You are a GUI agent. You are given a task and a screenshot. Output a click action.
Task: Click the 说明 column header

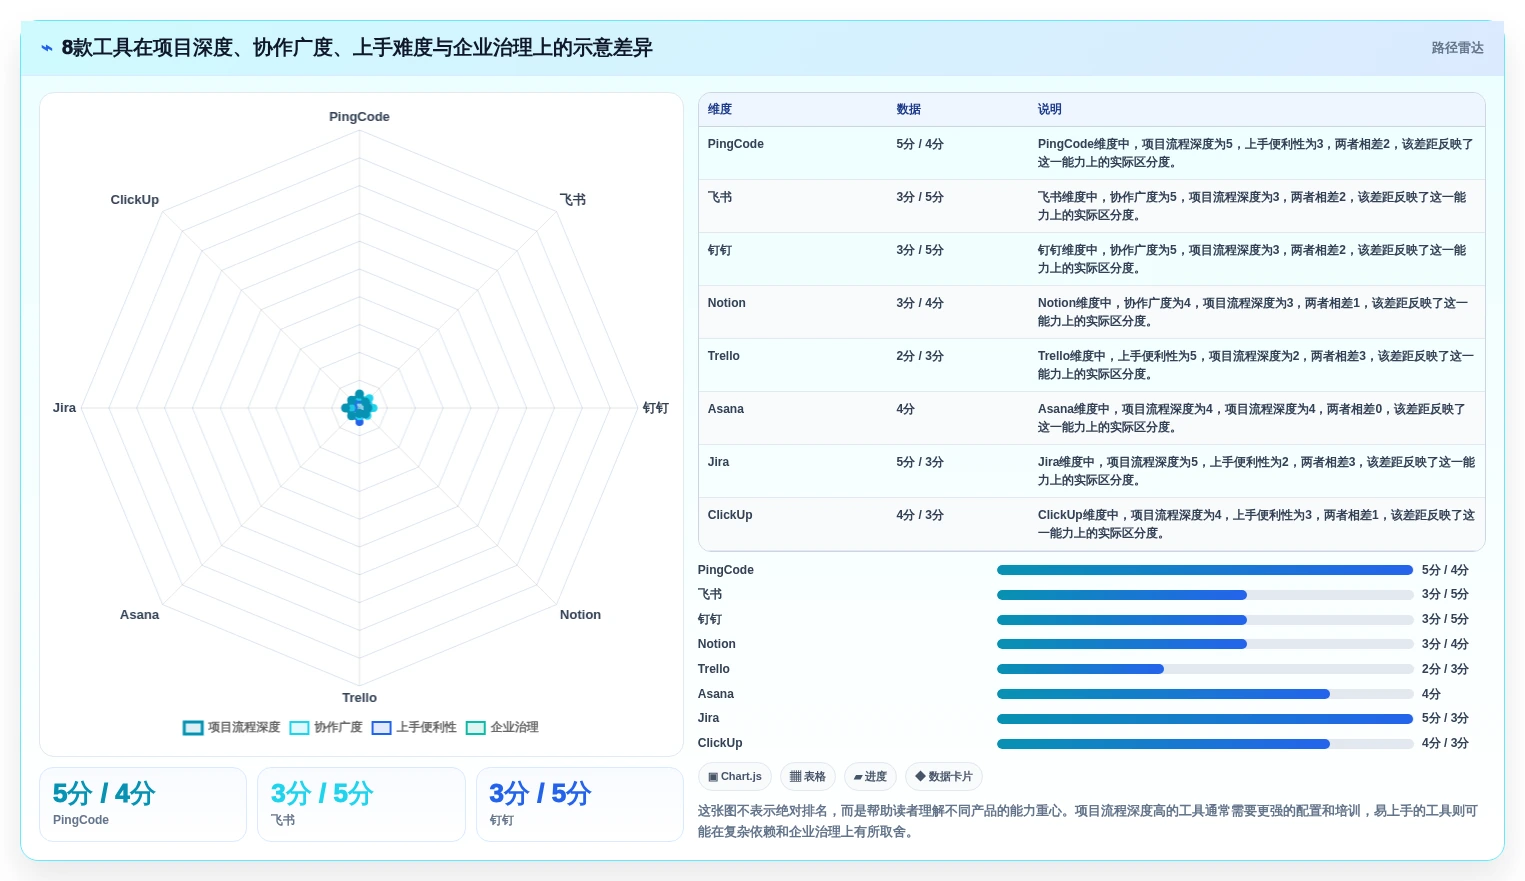(x=1050, y=110)
